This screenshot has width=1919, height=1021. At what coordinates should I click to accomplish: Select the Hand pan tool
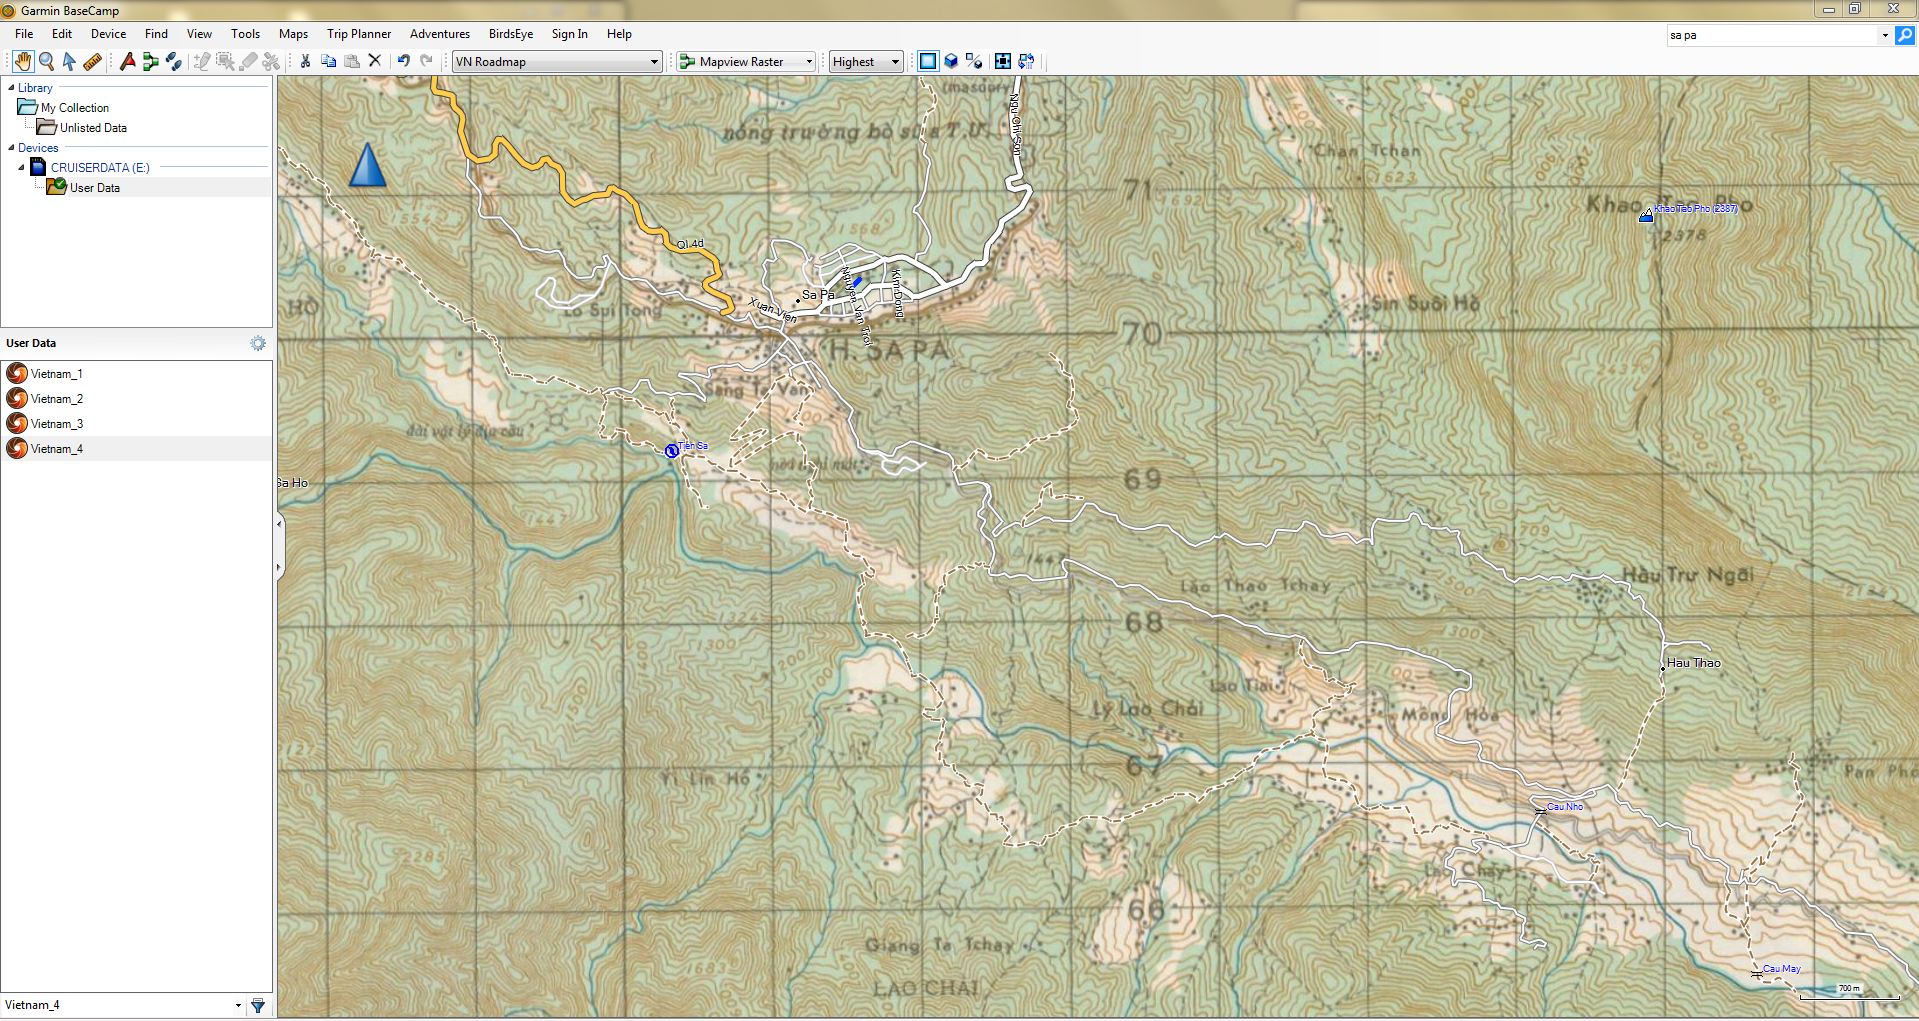click(22, 62)
